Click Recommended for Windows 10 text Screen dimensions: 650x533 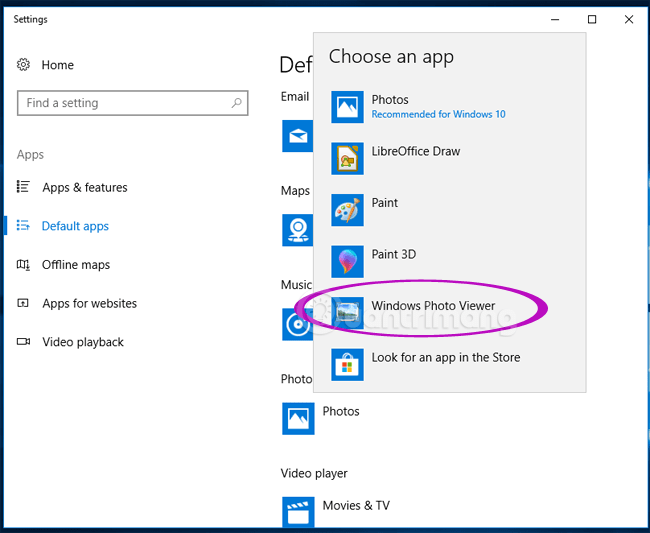pos(438,114)
